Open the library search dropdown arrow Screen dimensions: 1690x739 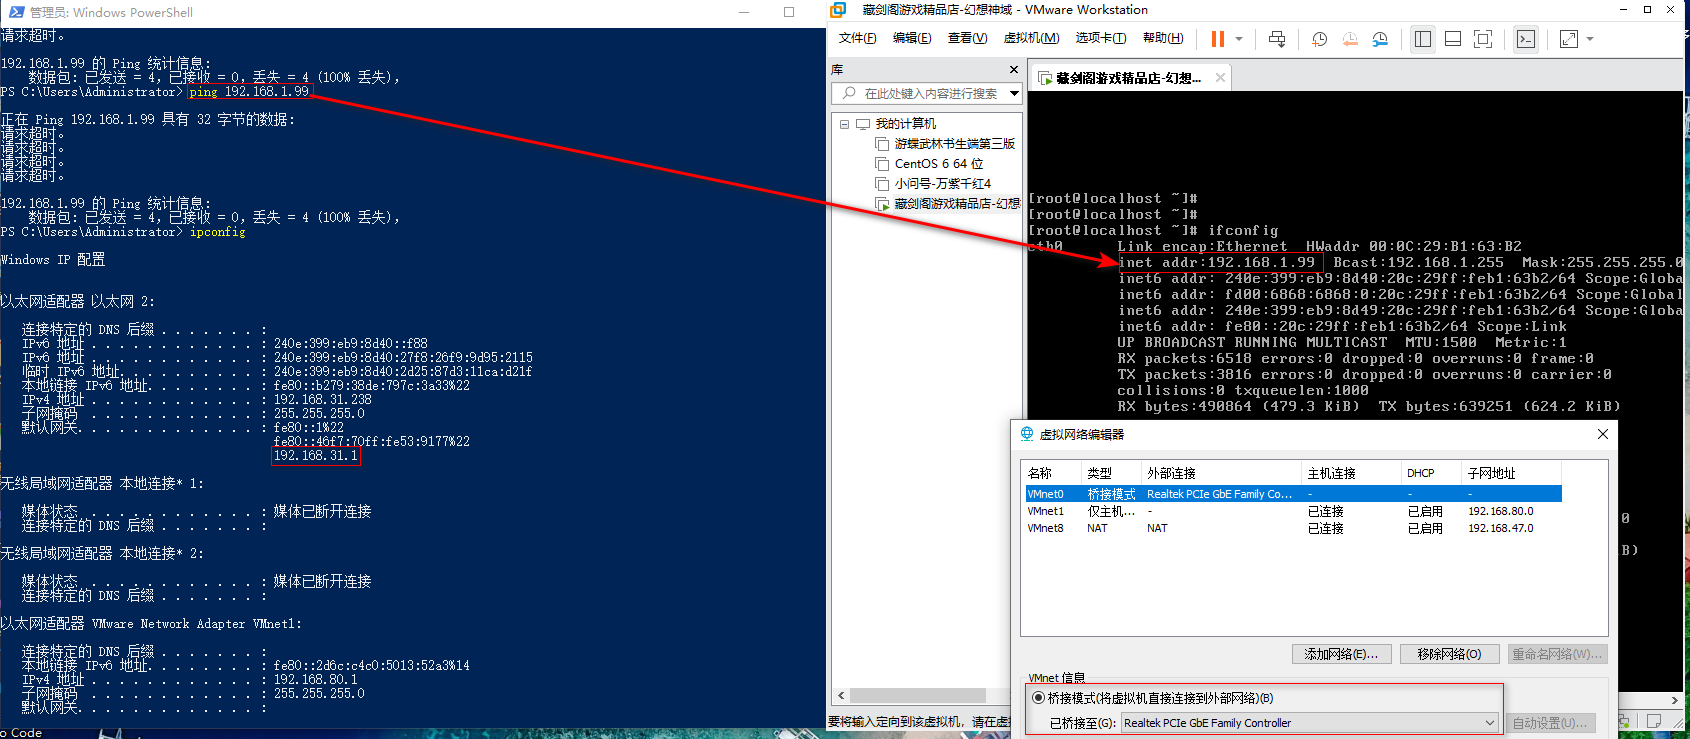[1014, 93]
